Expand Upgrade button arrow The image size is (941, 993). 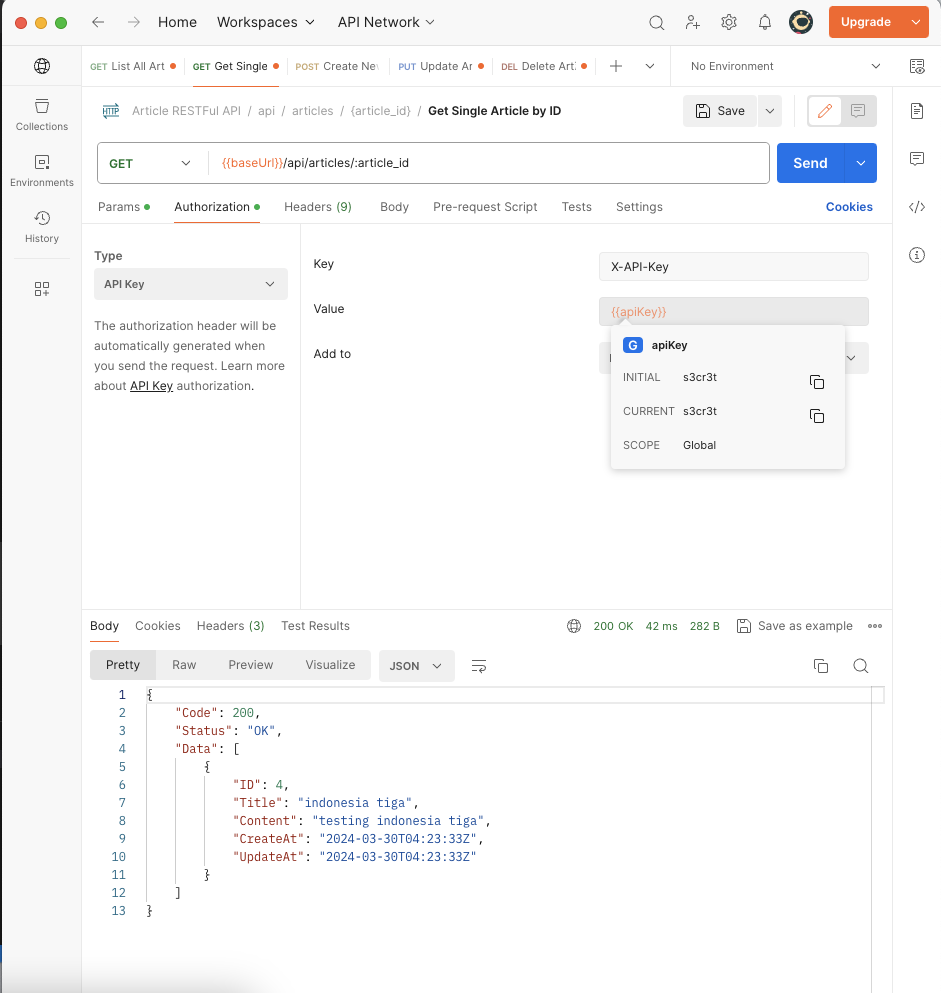pos(915,22)
